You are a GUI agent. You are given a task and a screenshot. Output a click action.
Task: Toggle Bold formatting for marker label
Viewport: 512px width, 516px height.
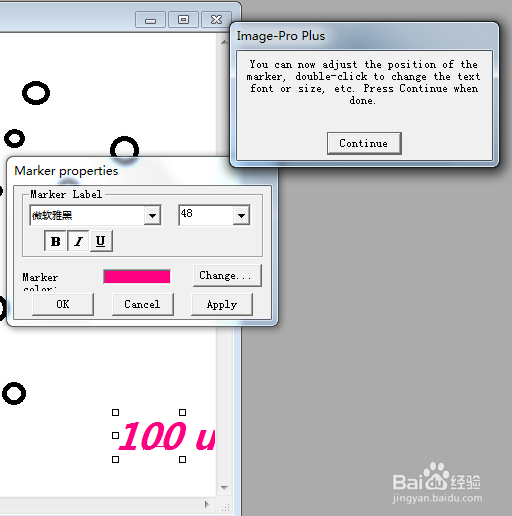[55, 241]
